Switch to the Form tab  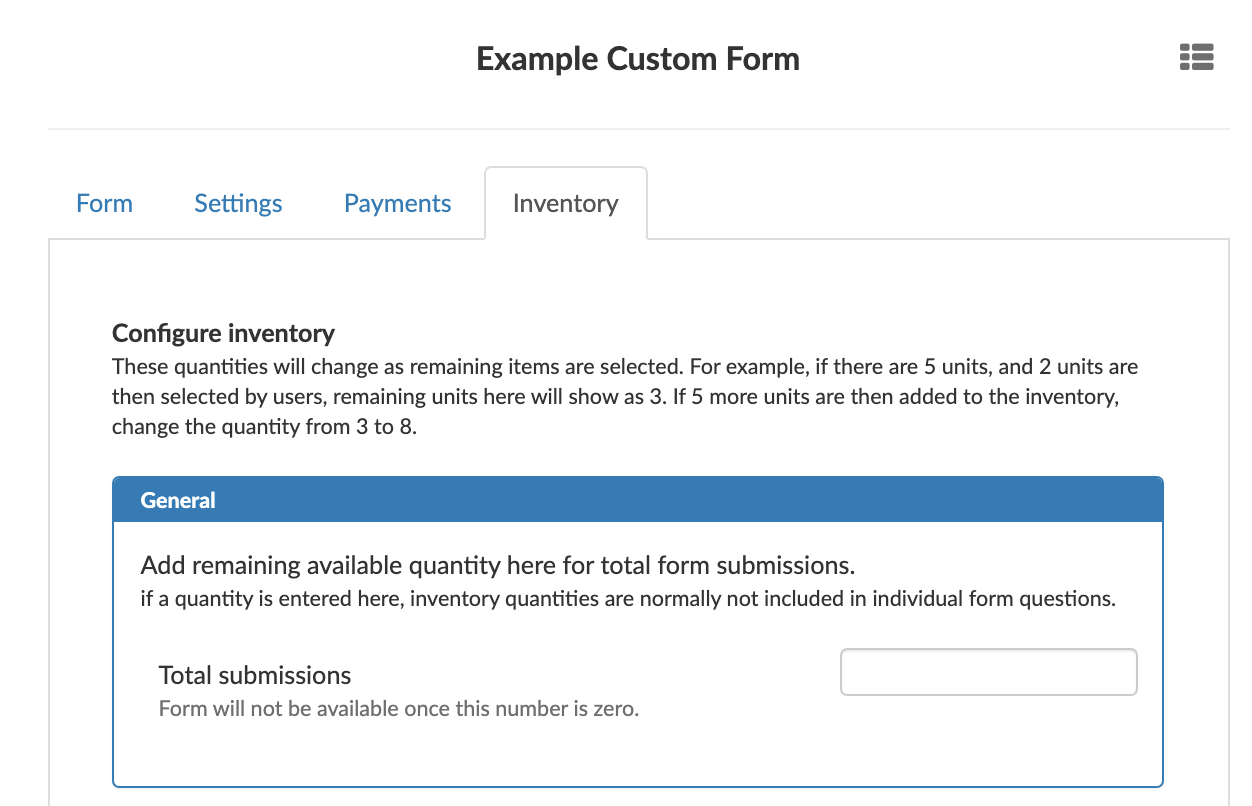(104, 203)
